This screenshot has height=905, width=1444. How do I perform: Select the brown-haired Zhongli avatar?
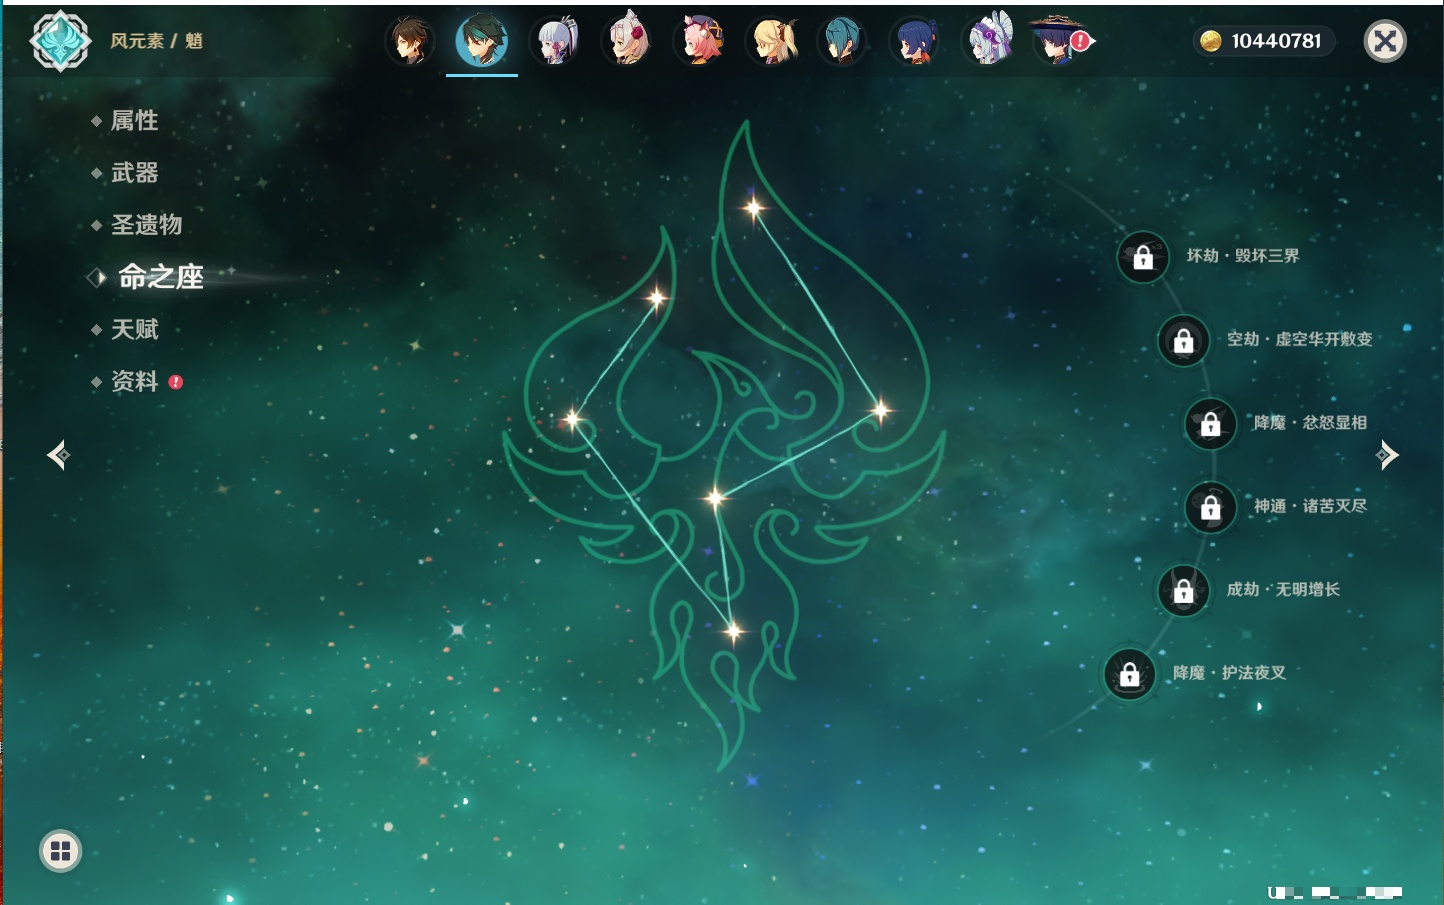[x=410, y=41]
